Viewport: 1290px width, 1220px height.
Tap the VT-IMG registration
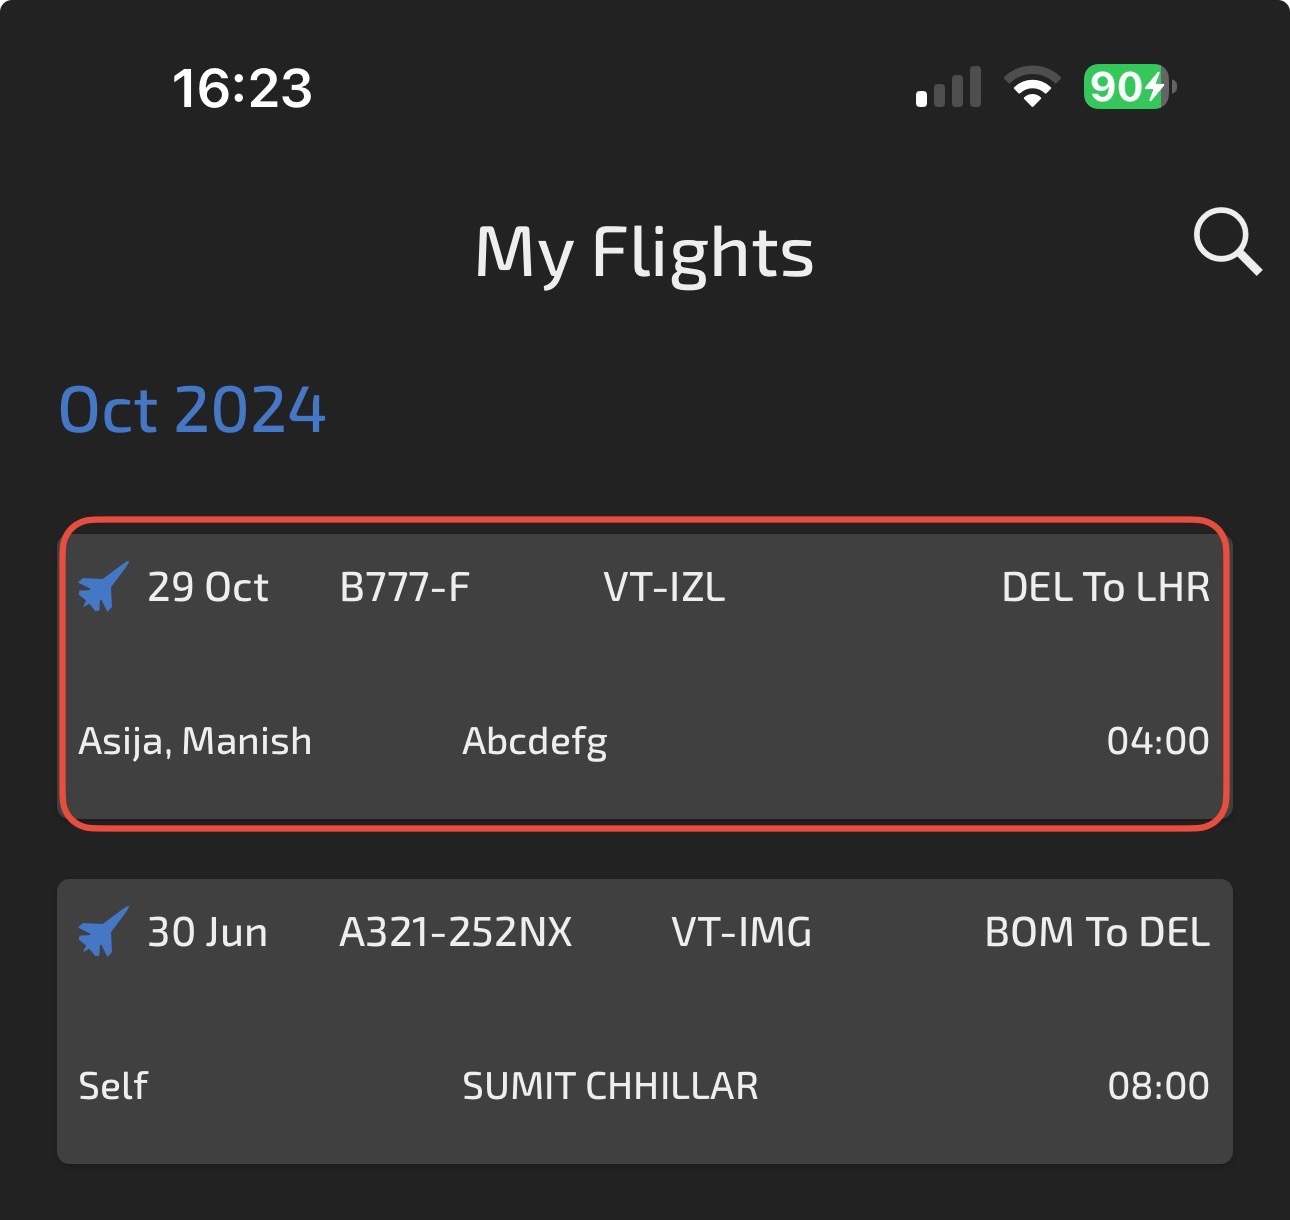(742, 932)
